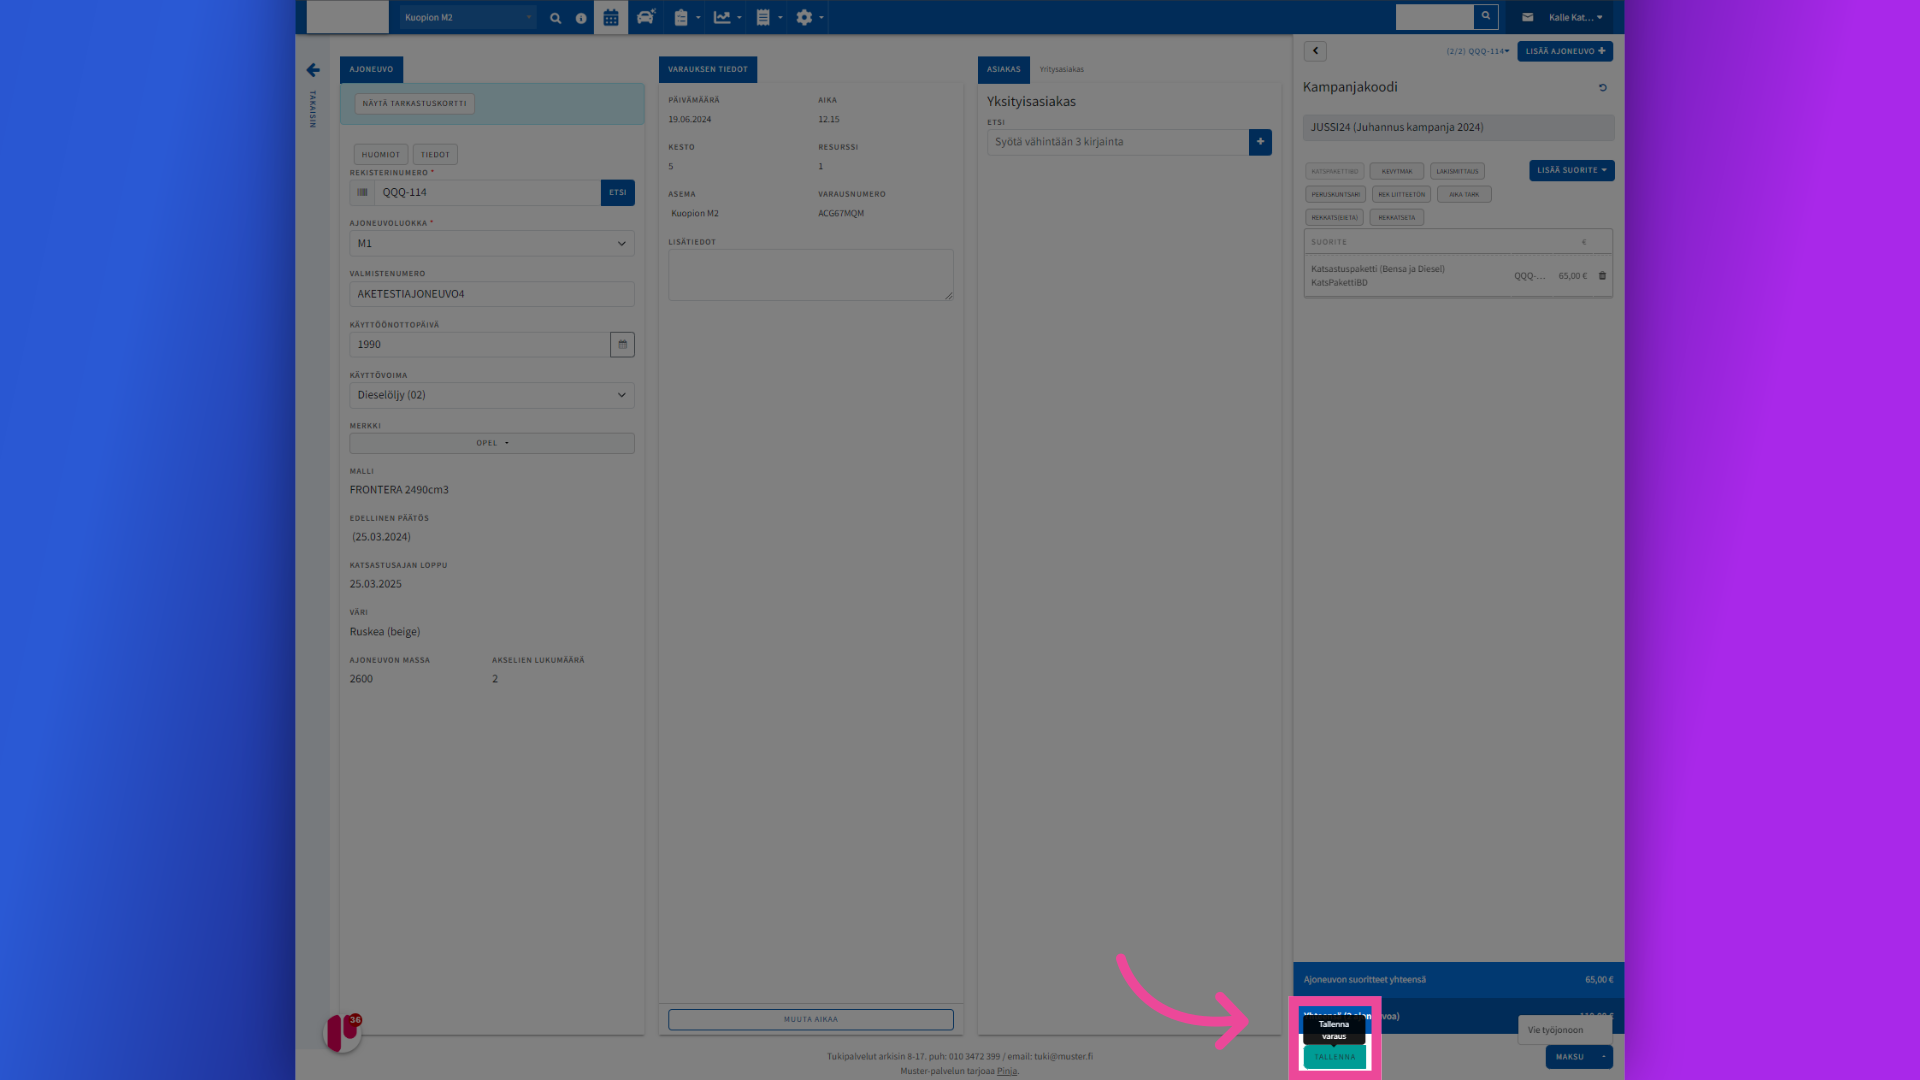Viewport: 1920px width, 1080px height.
Task: Click the Peruskuntsari quick service button
Action: tap(1336, 195)
